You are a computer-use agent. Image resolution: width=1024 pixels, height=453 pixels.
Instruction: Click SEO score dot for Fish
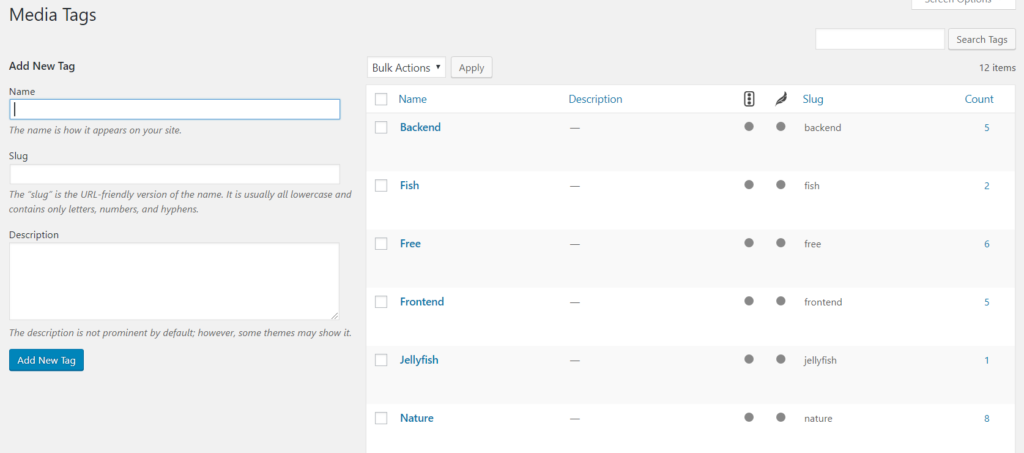click(749, 185)
